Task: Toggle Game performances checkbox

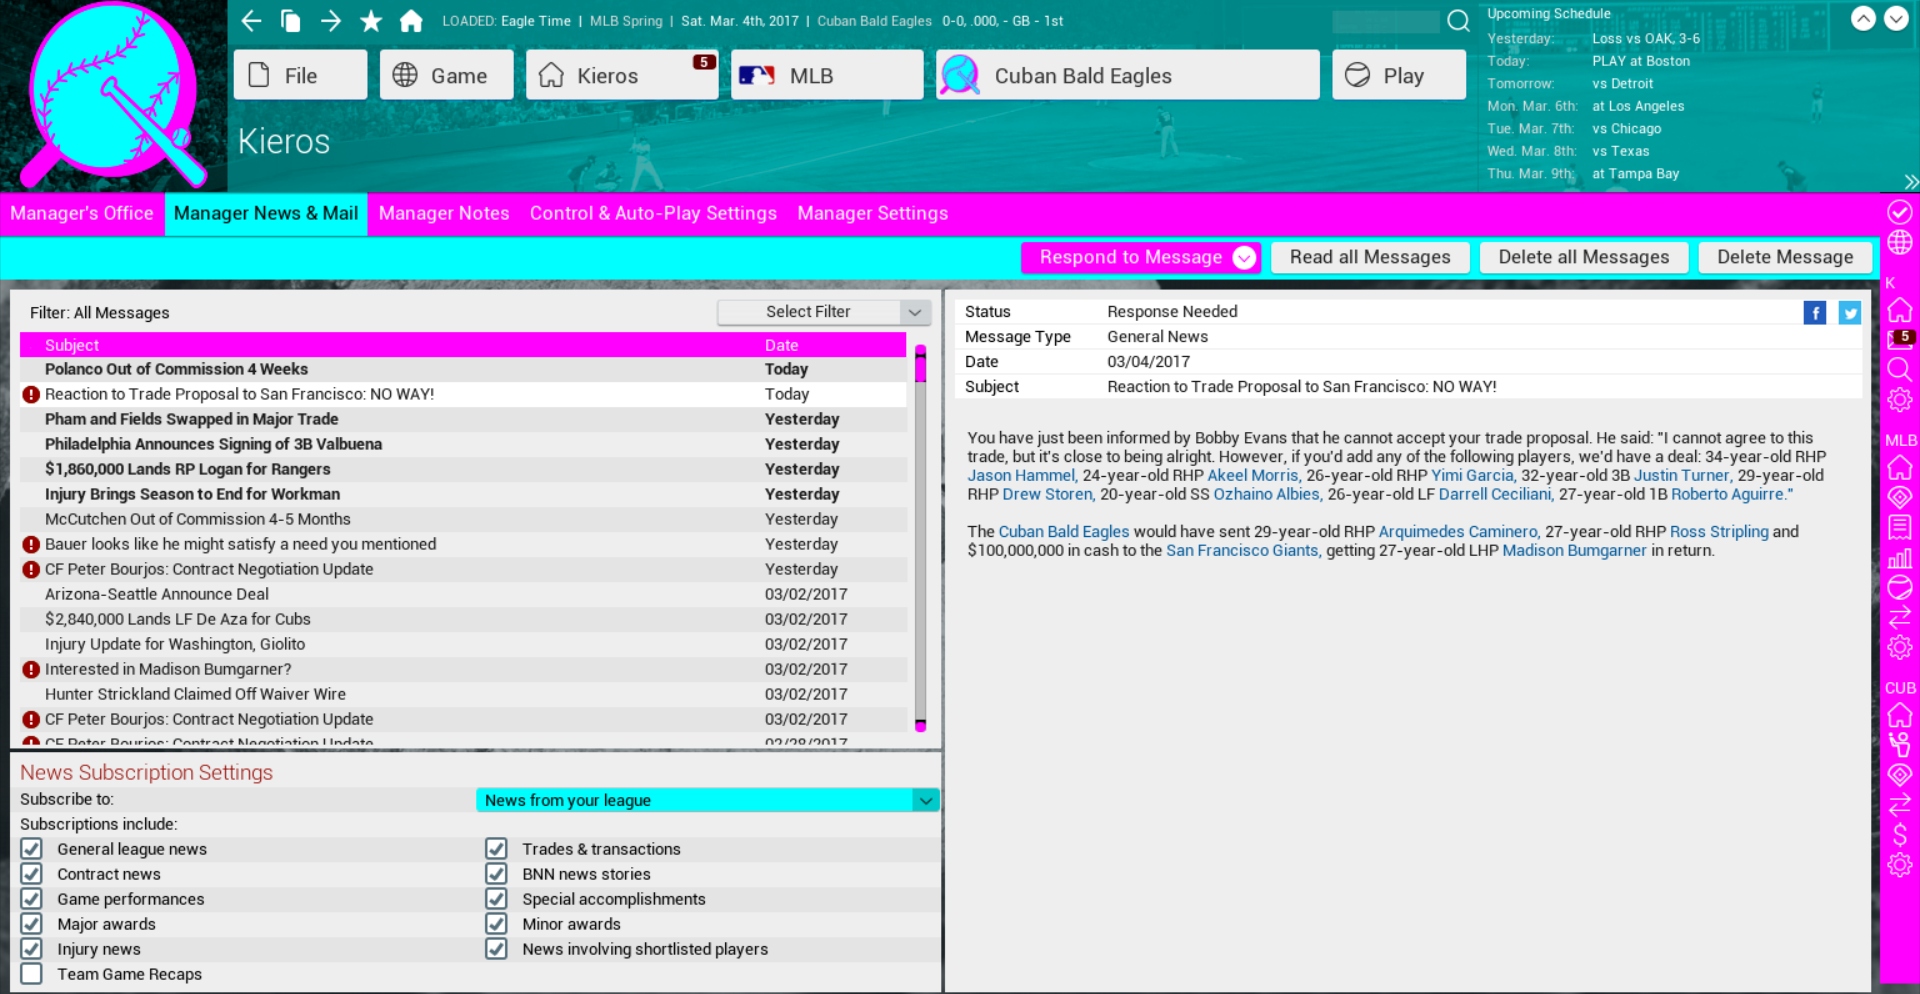Action: [32, 899]
